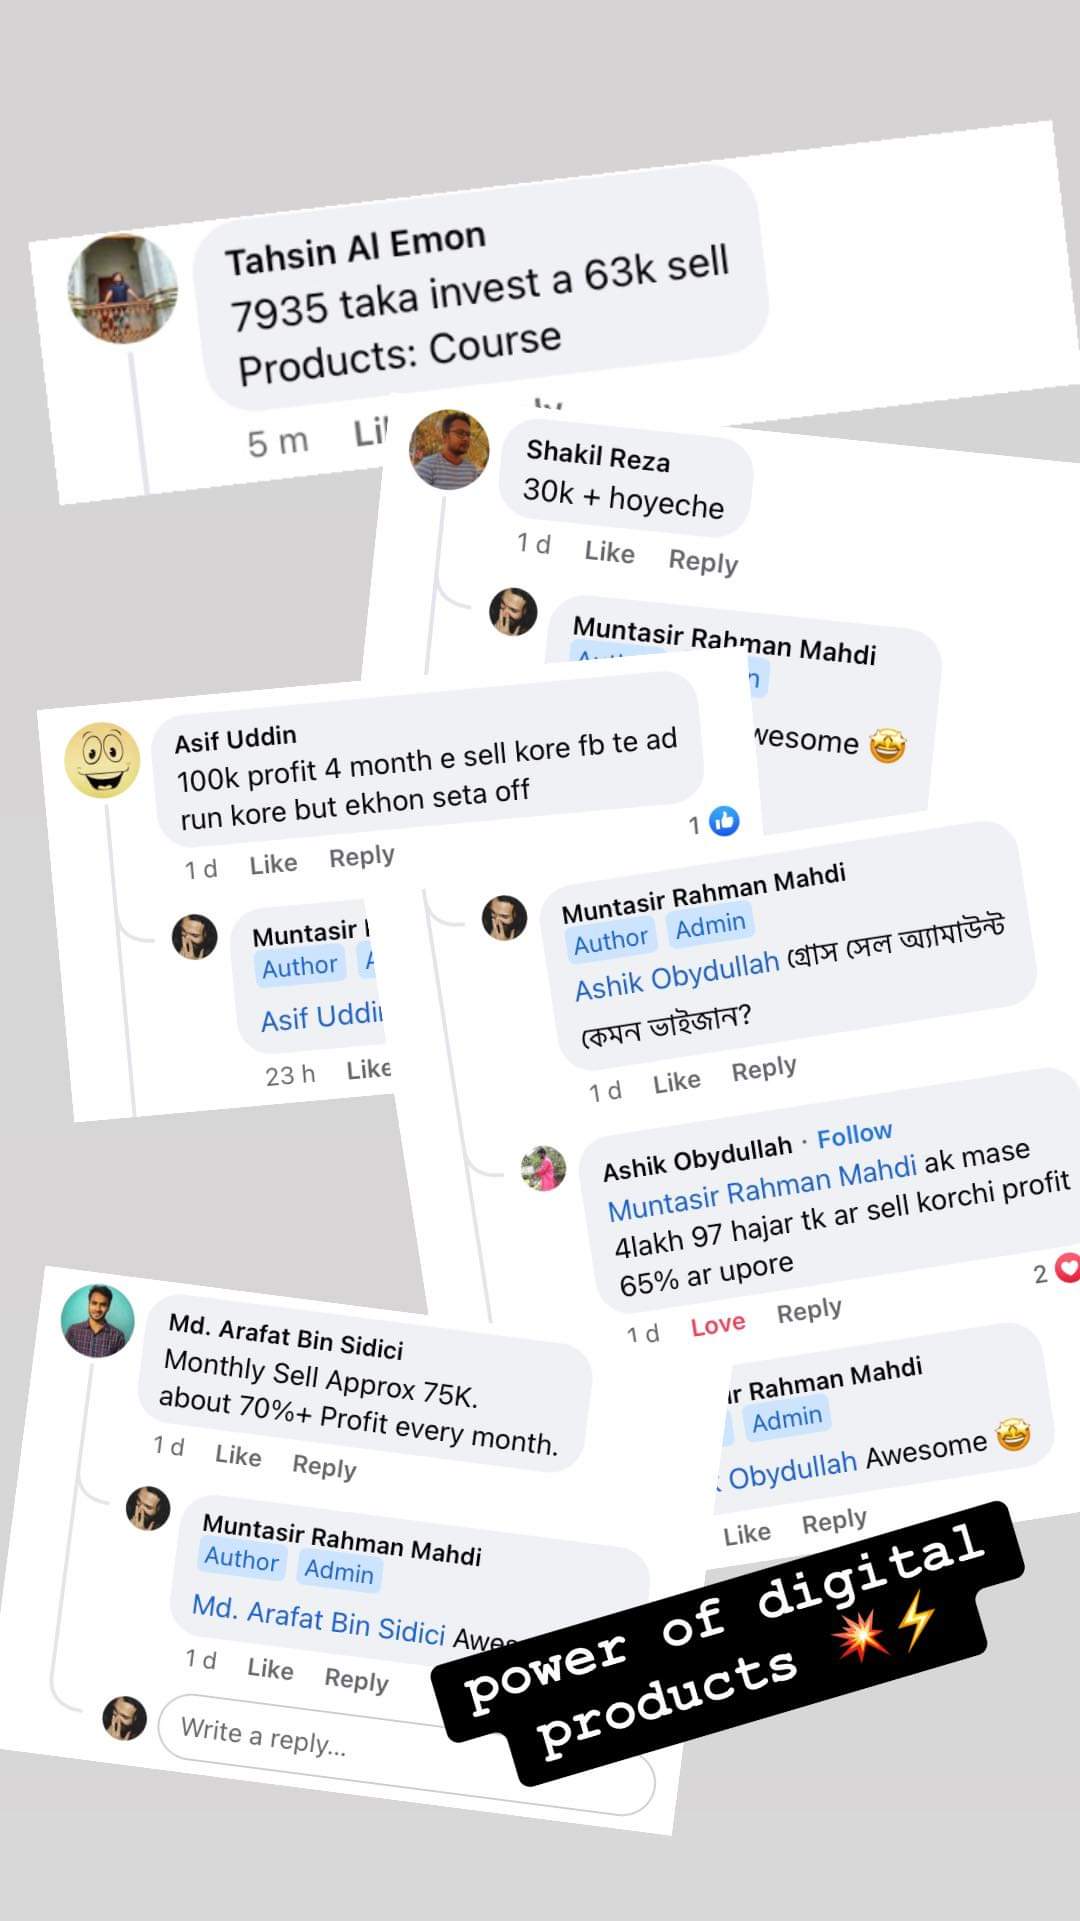Open Tahsin Al Emon's profile picture
1080x1921 pixels.
tap(121, 288)
